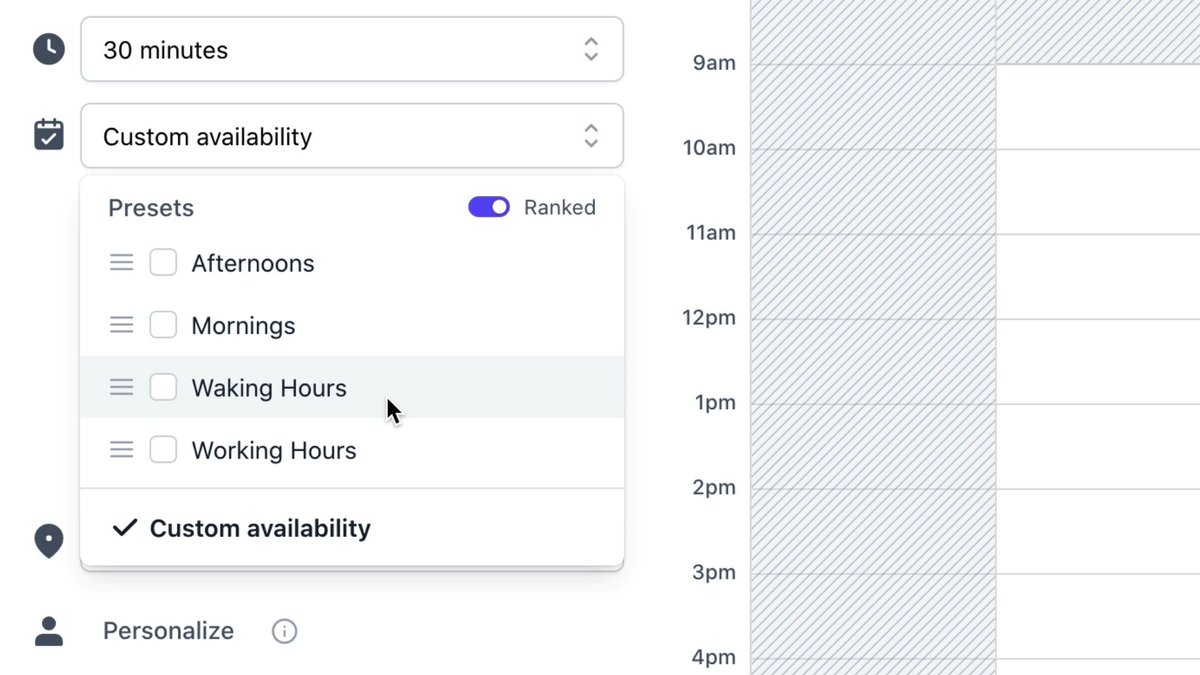Enable the Mornings preset checkbox
The height and width of the screenshot is (675, 1200).
(x=163, y=325)
